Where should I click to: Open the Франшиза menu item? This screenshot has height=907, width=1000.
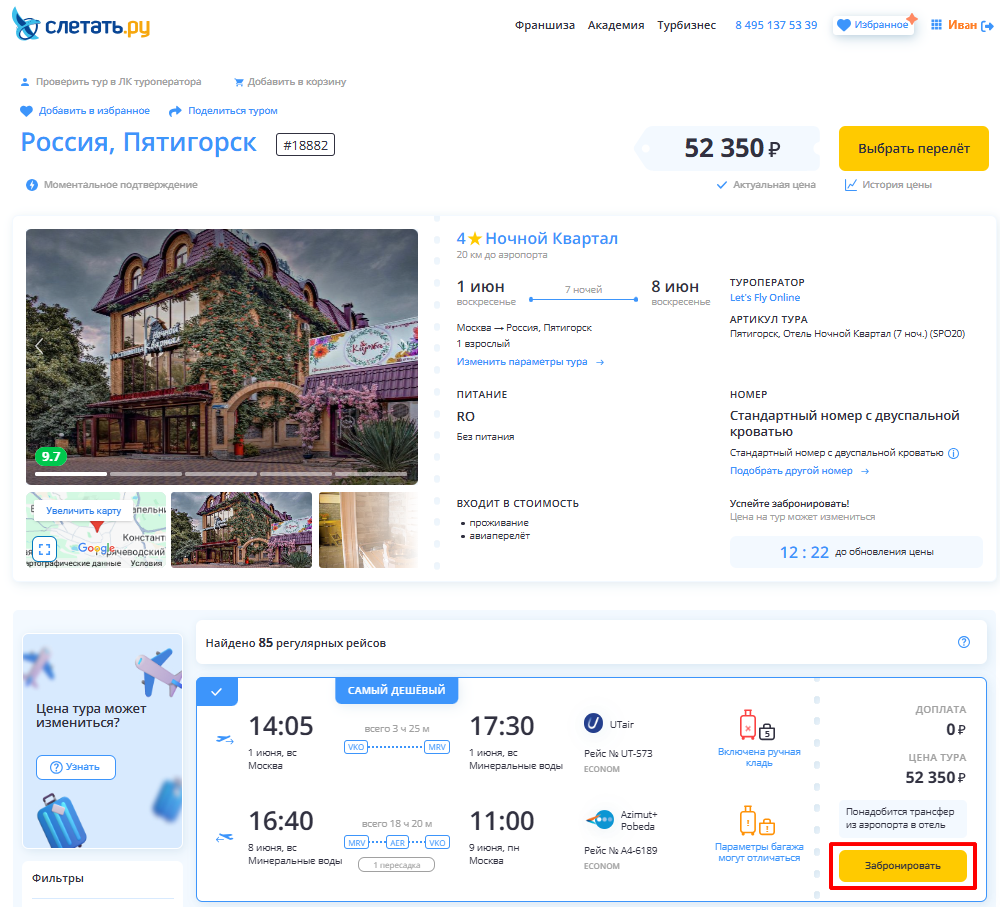coord(545,25)
